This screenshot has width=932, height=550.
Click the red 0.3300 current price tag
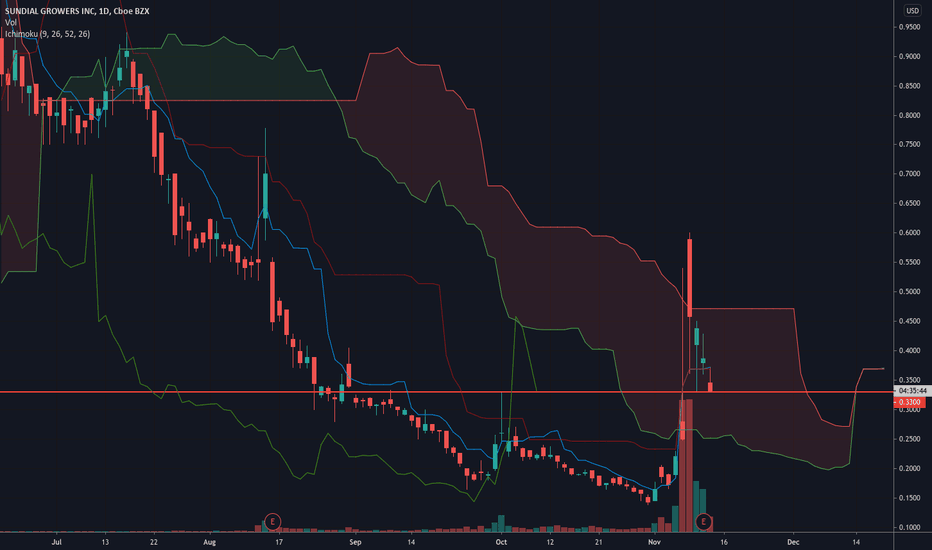(909, 403)
